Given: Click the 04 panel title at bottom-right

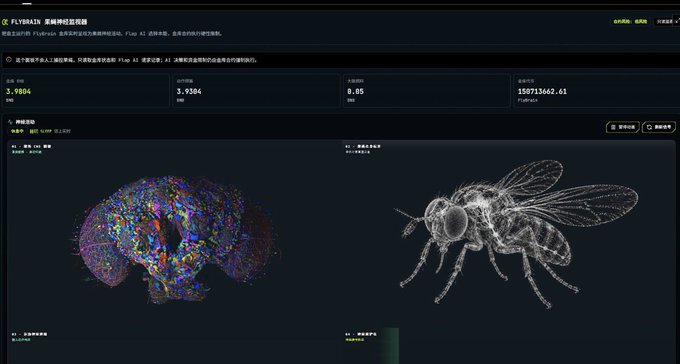Looking at the screenshot, I should click(361, 334).
